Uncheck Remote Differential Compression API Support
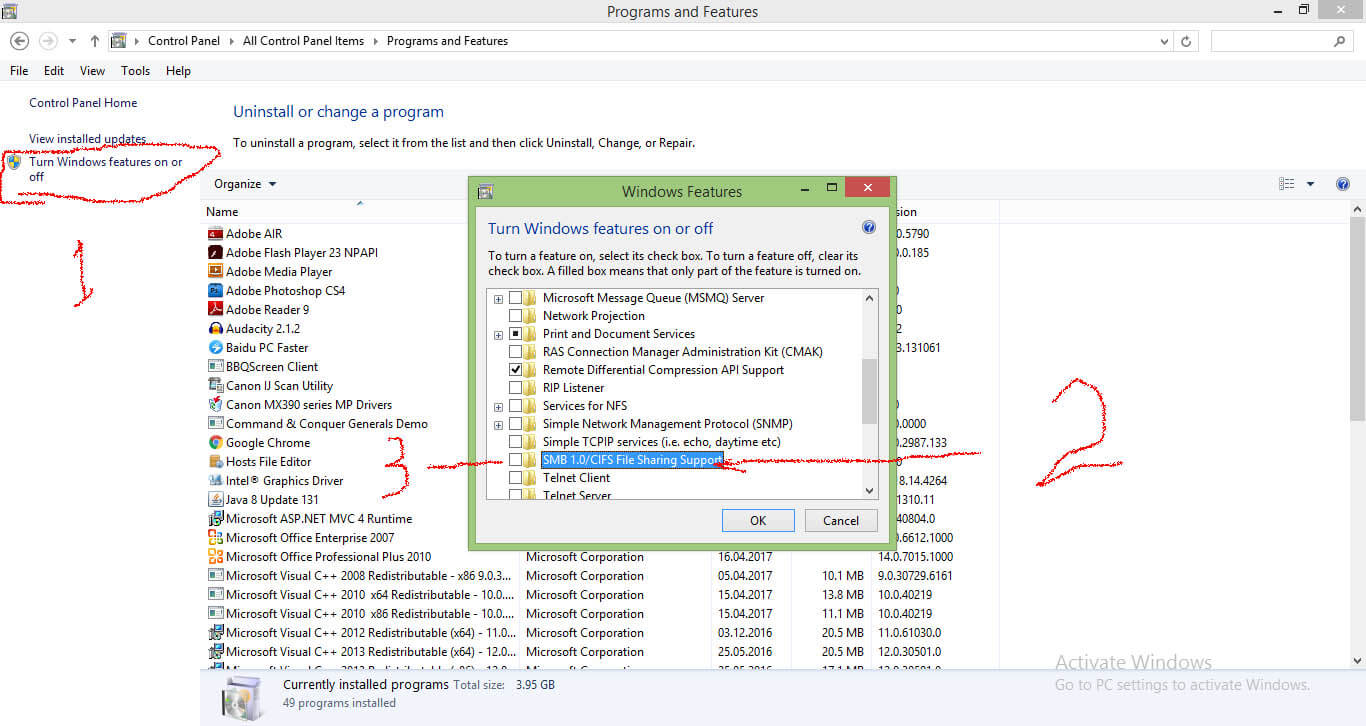 click(x=516, y=370)
